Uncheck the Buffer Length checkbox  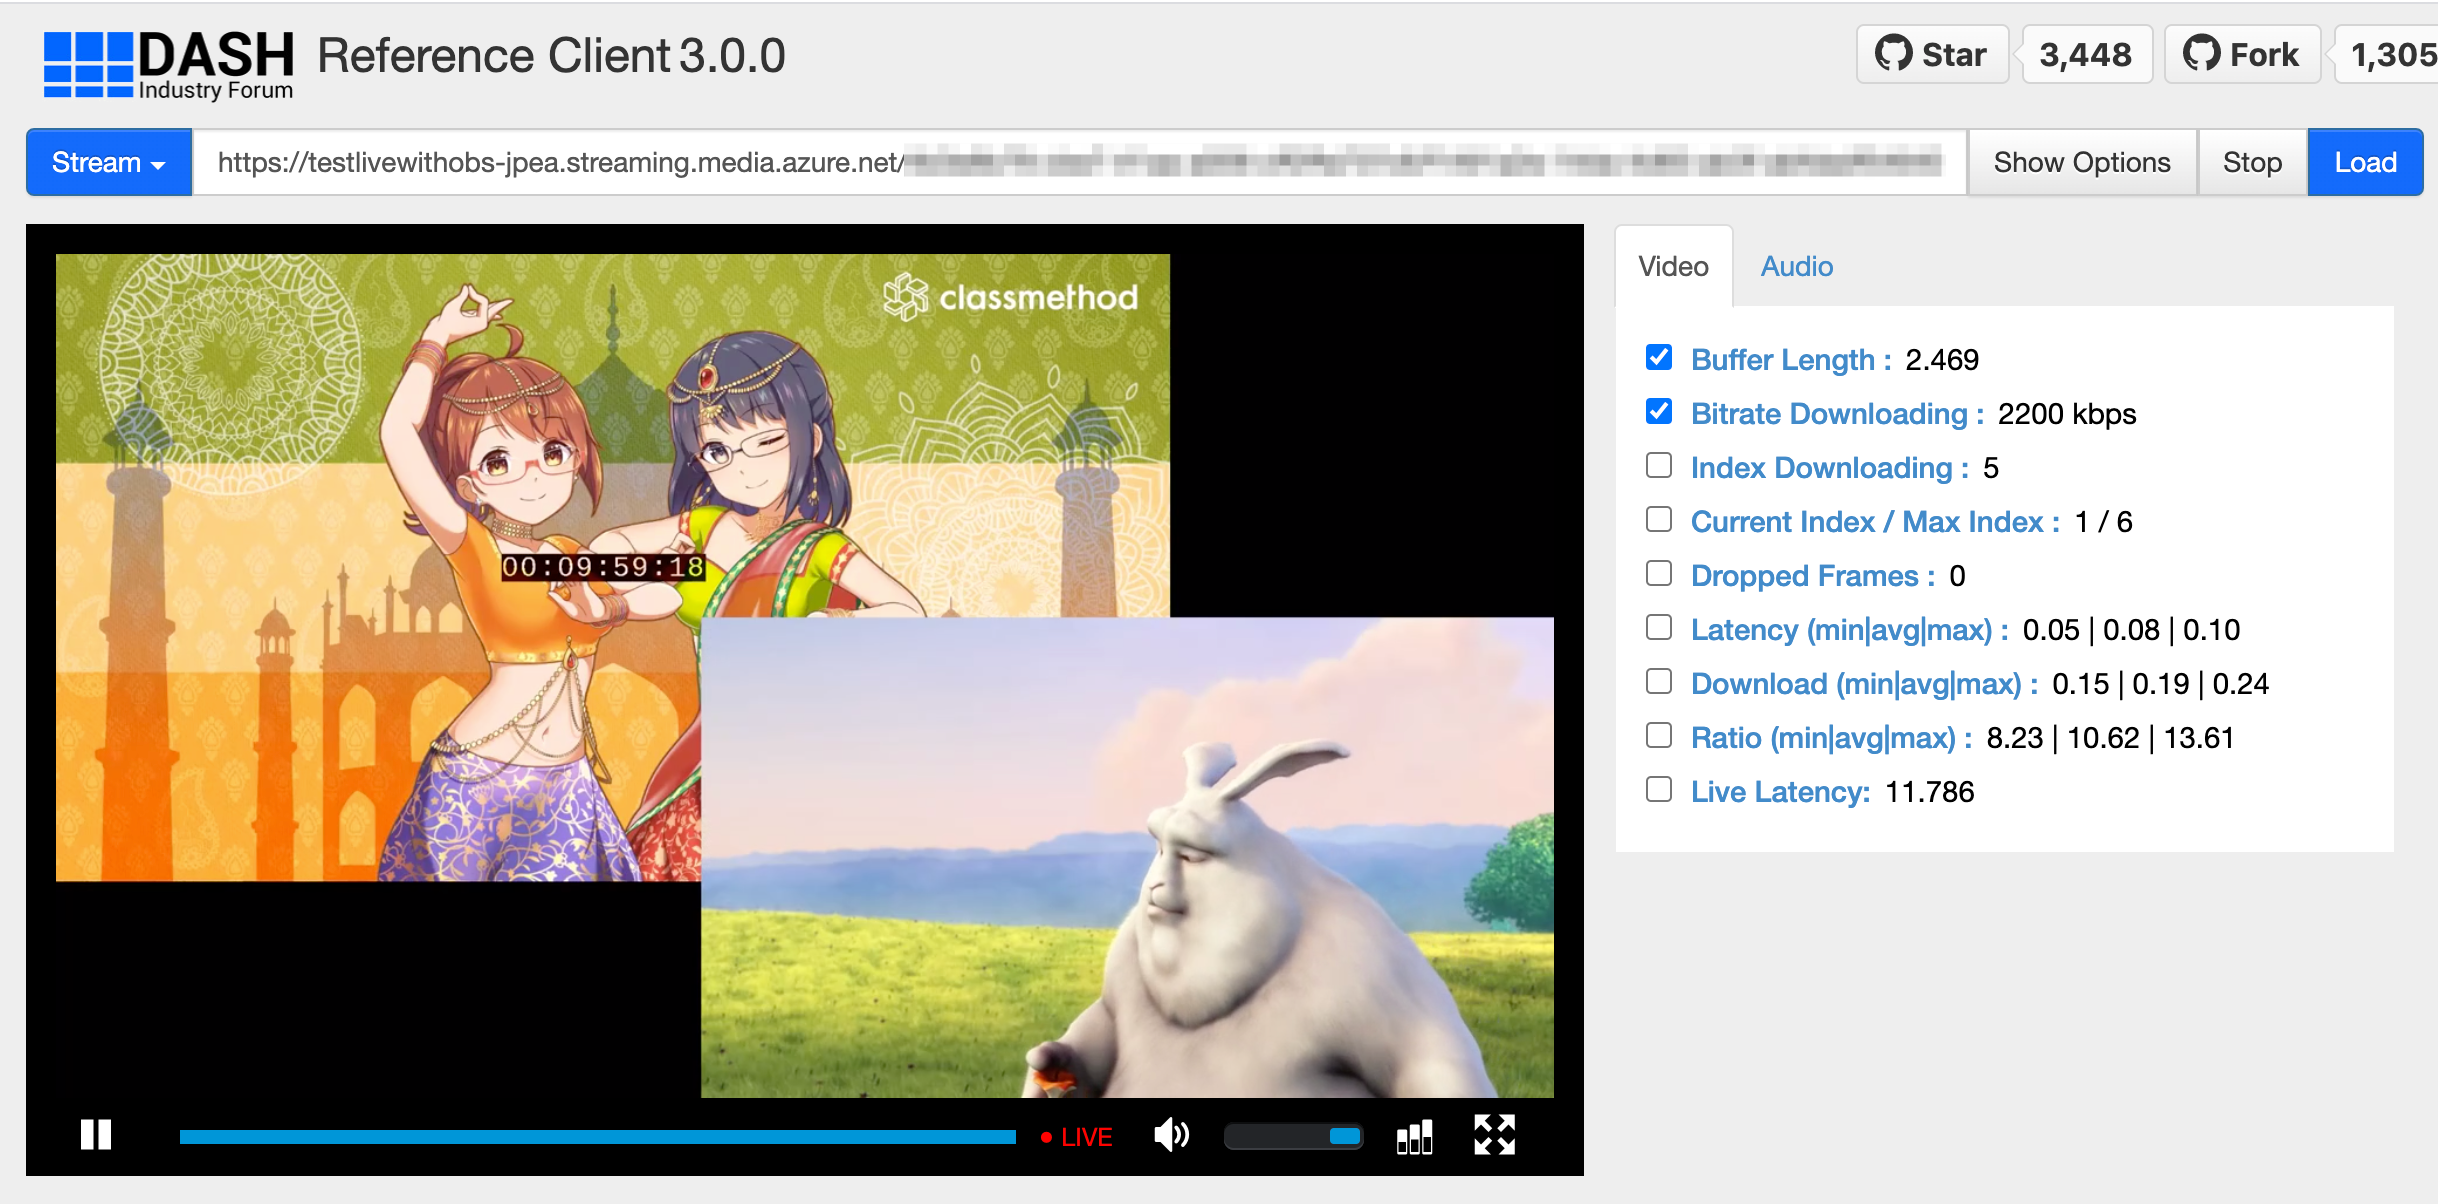click(x=1659, y=357)
